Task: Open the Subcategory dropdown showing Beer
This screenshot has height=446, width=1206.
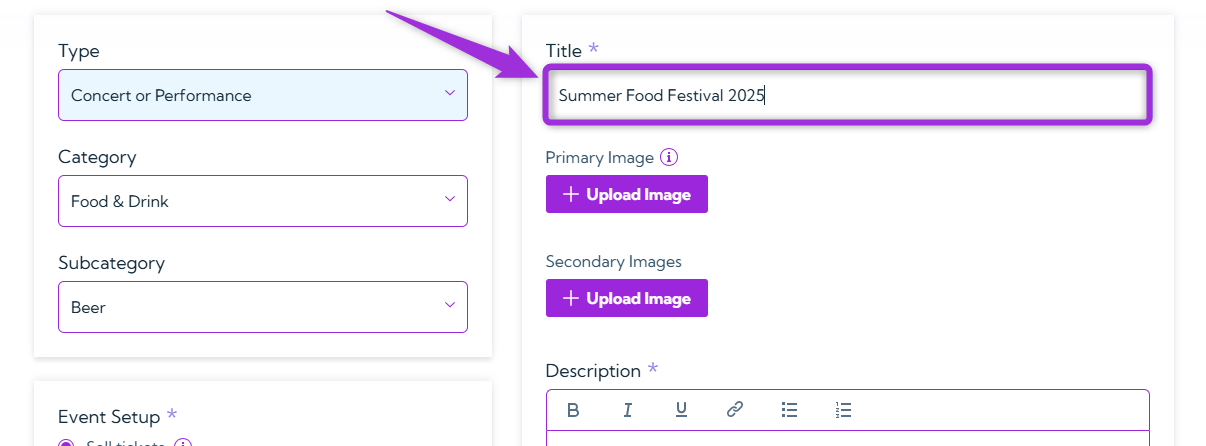Action: (263, 307)
